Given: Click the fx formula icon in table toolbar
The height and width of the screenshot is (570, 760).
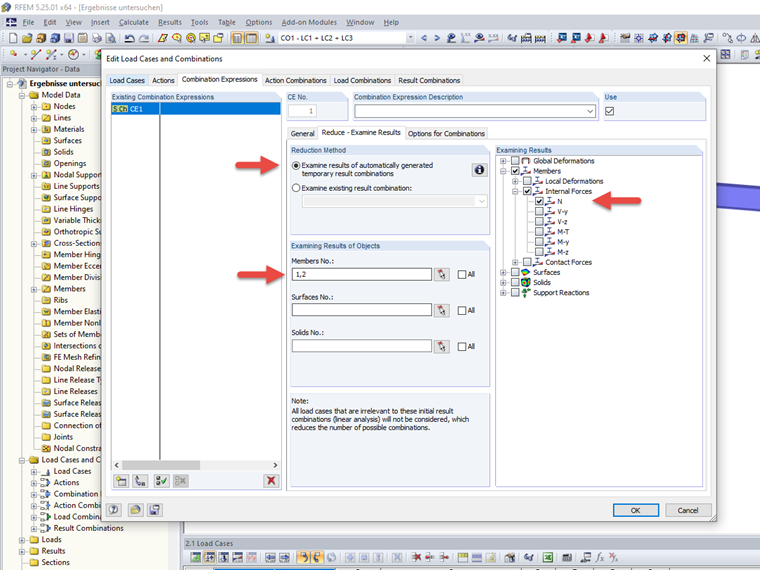Looking at the screenshot, I should pos(600,557).
